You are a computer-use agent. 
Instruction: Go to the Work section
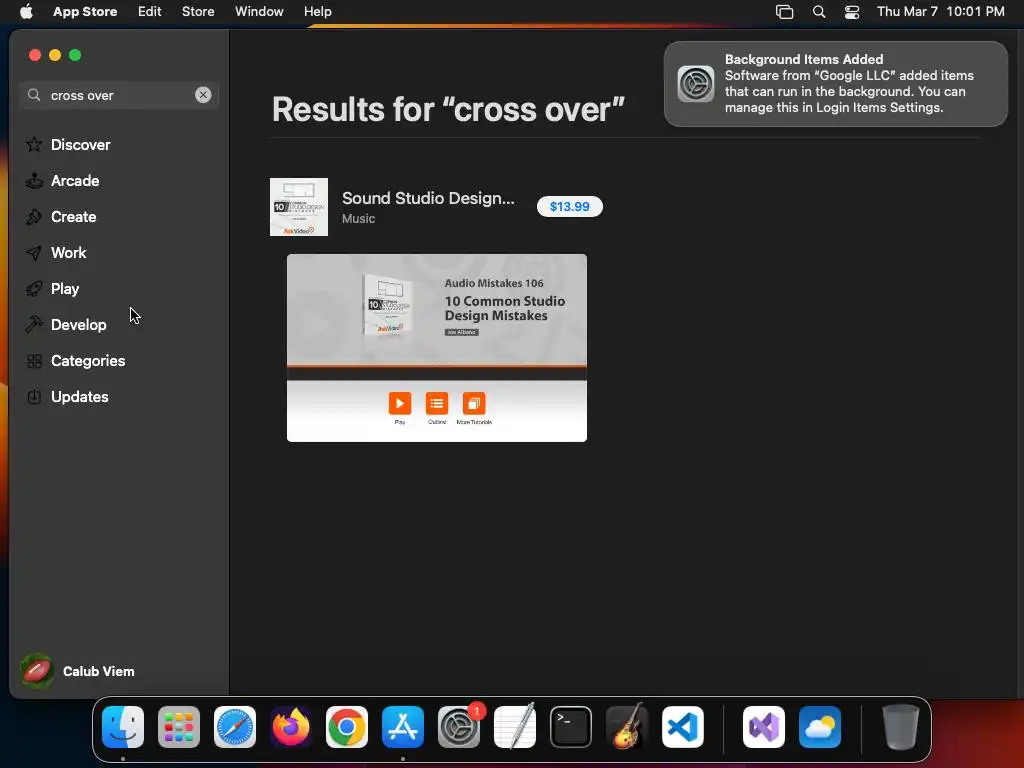point(56,253)
